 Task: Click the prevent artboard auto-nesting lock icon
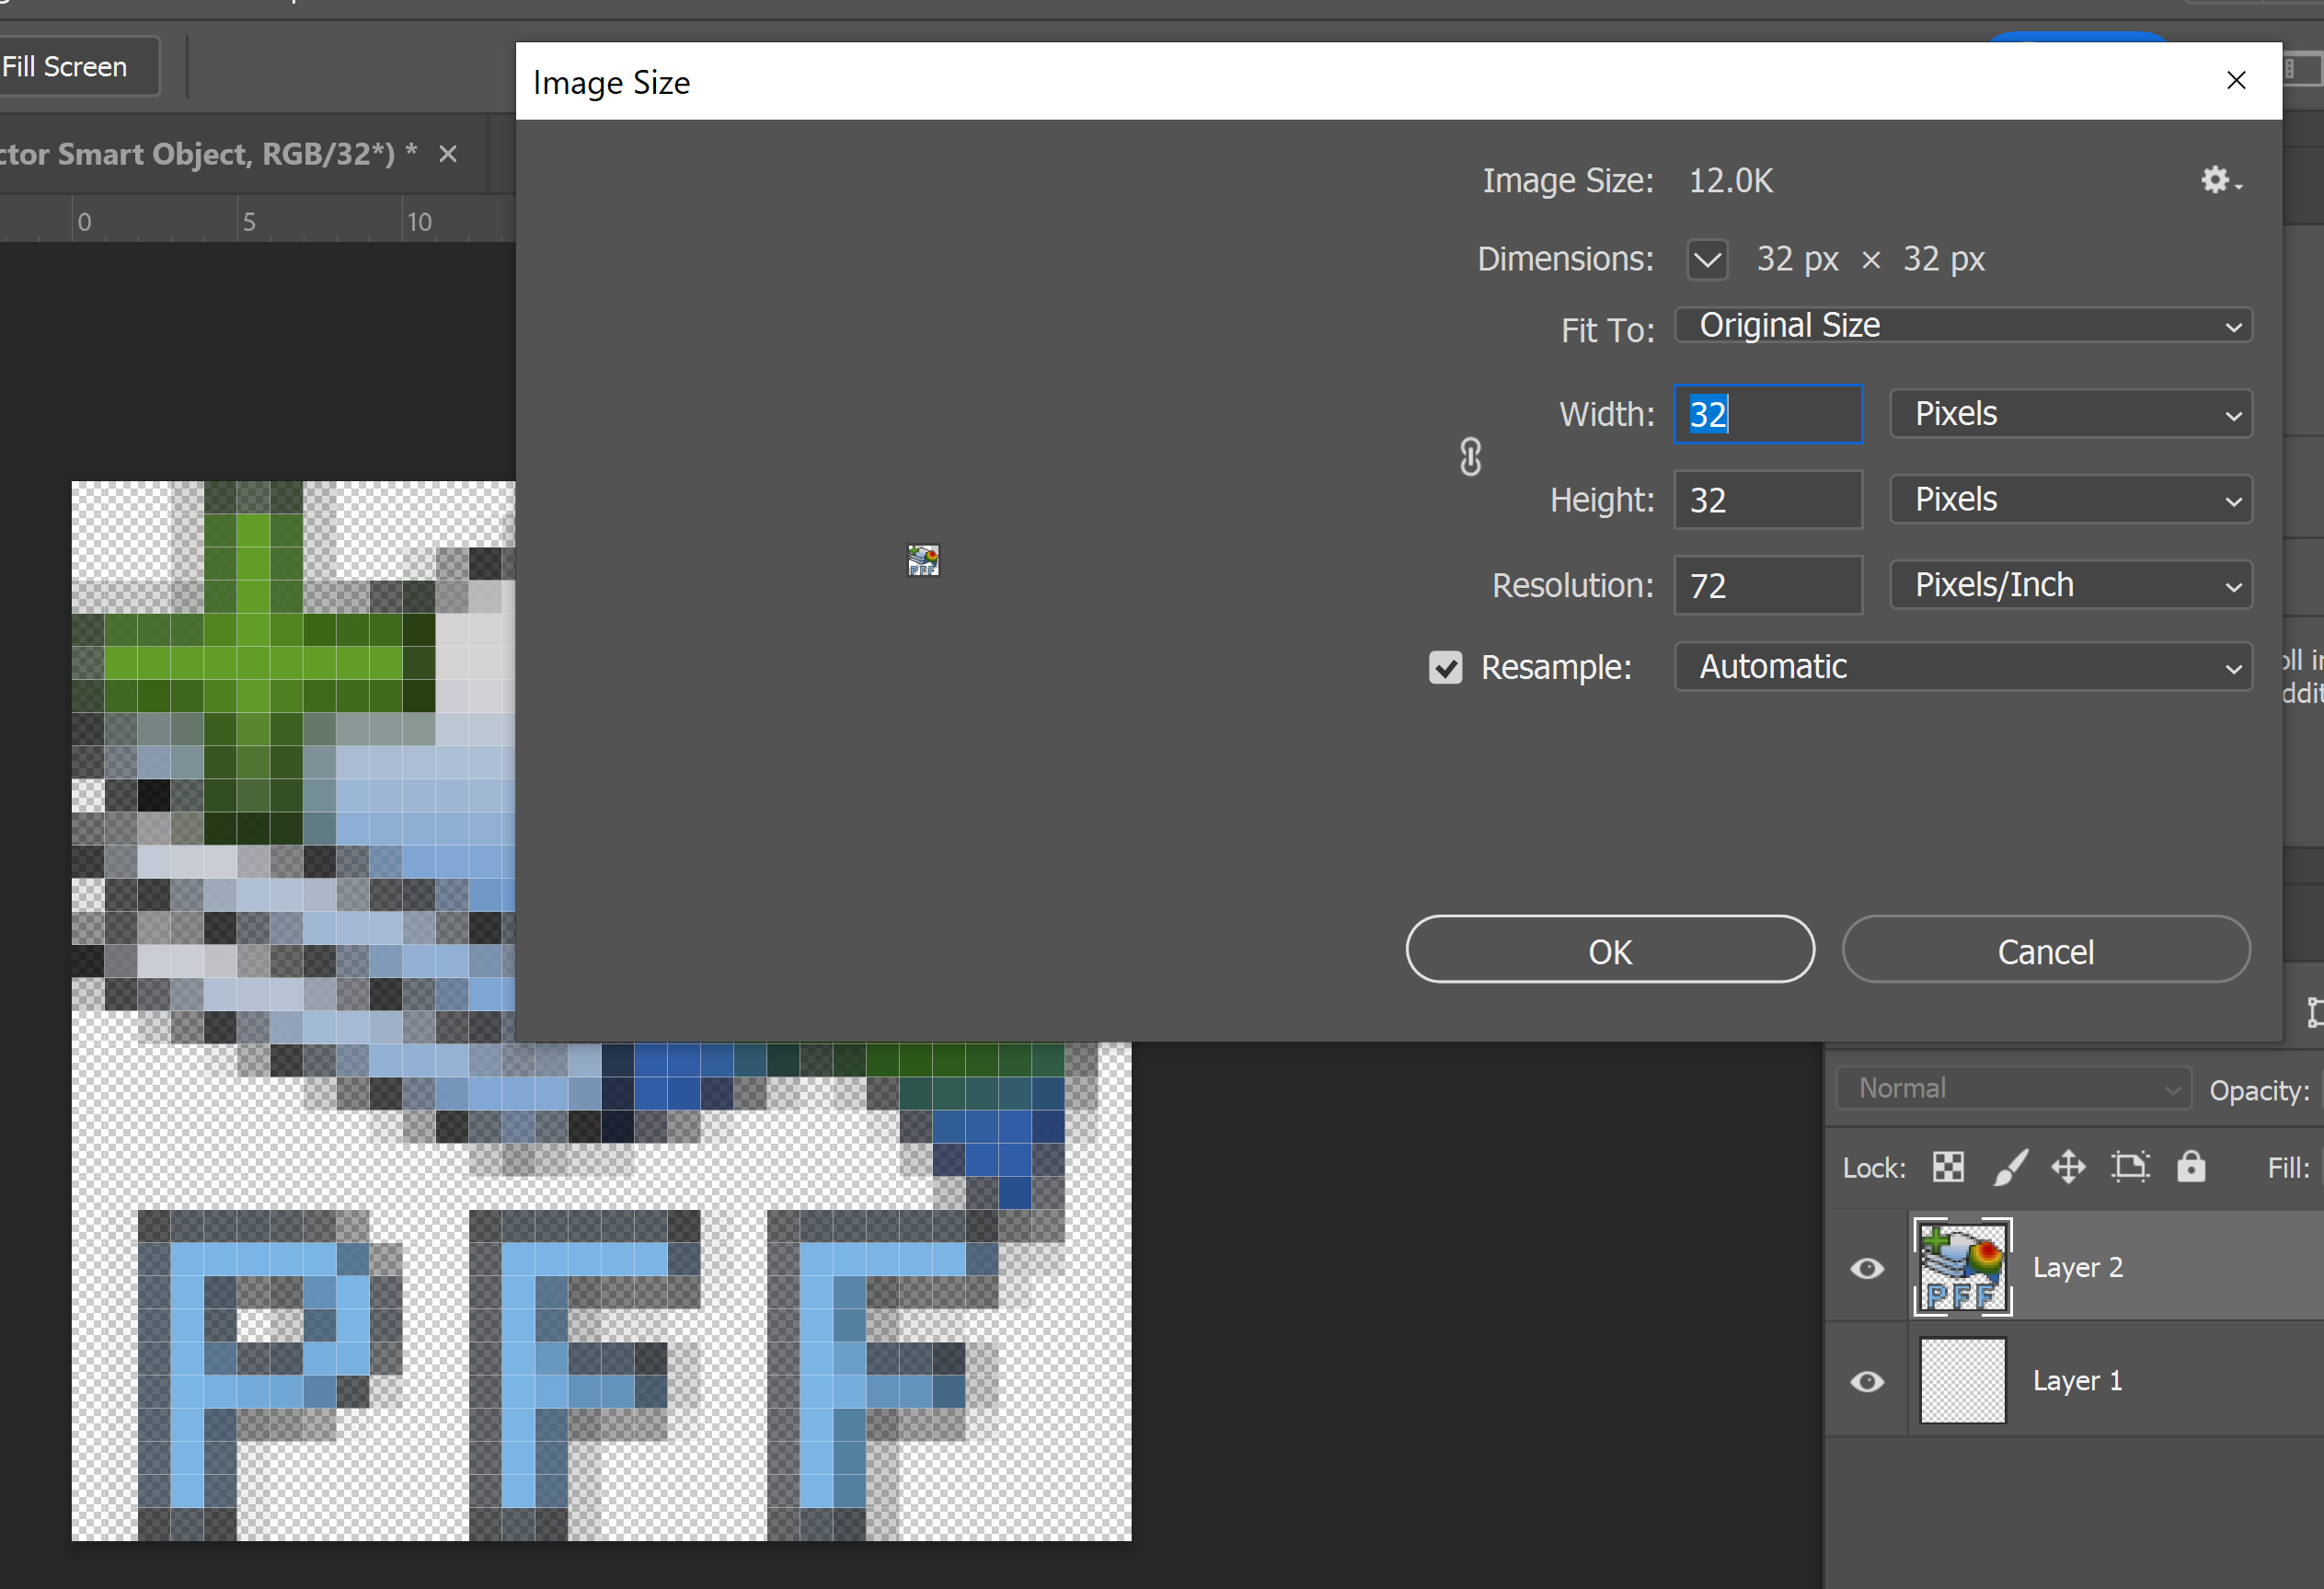pos(2129,1167)
